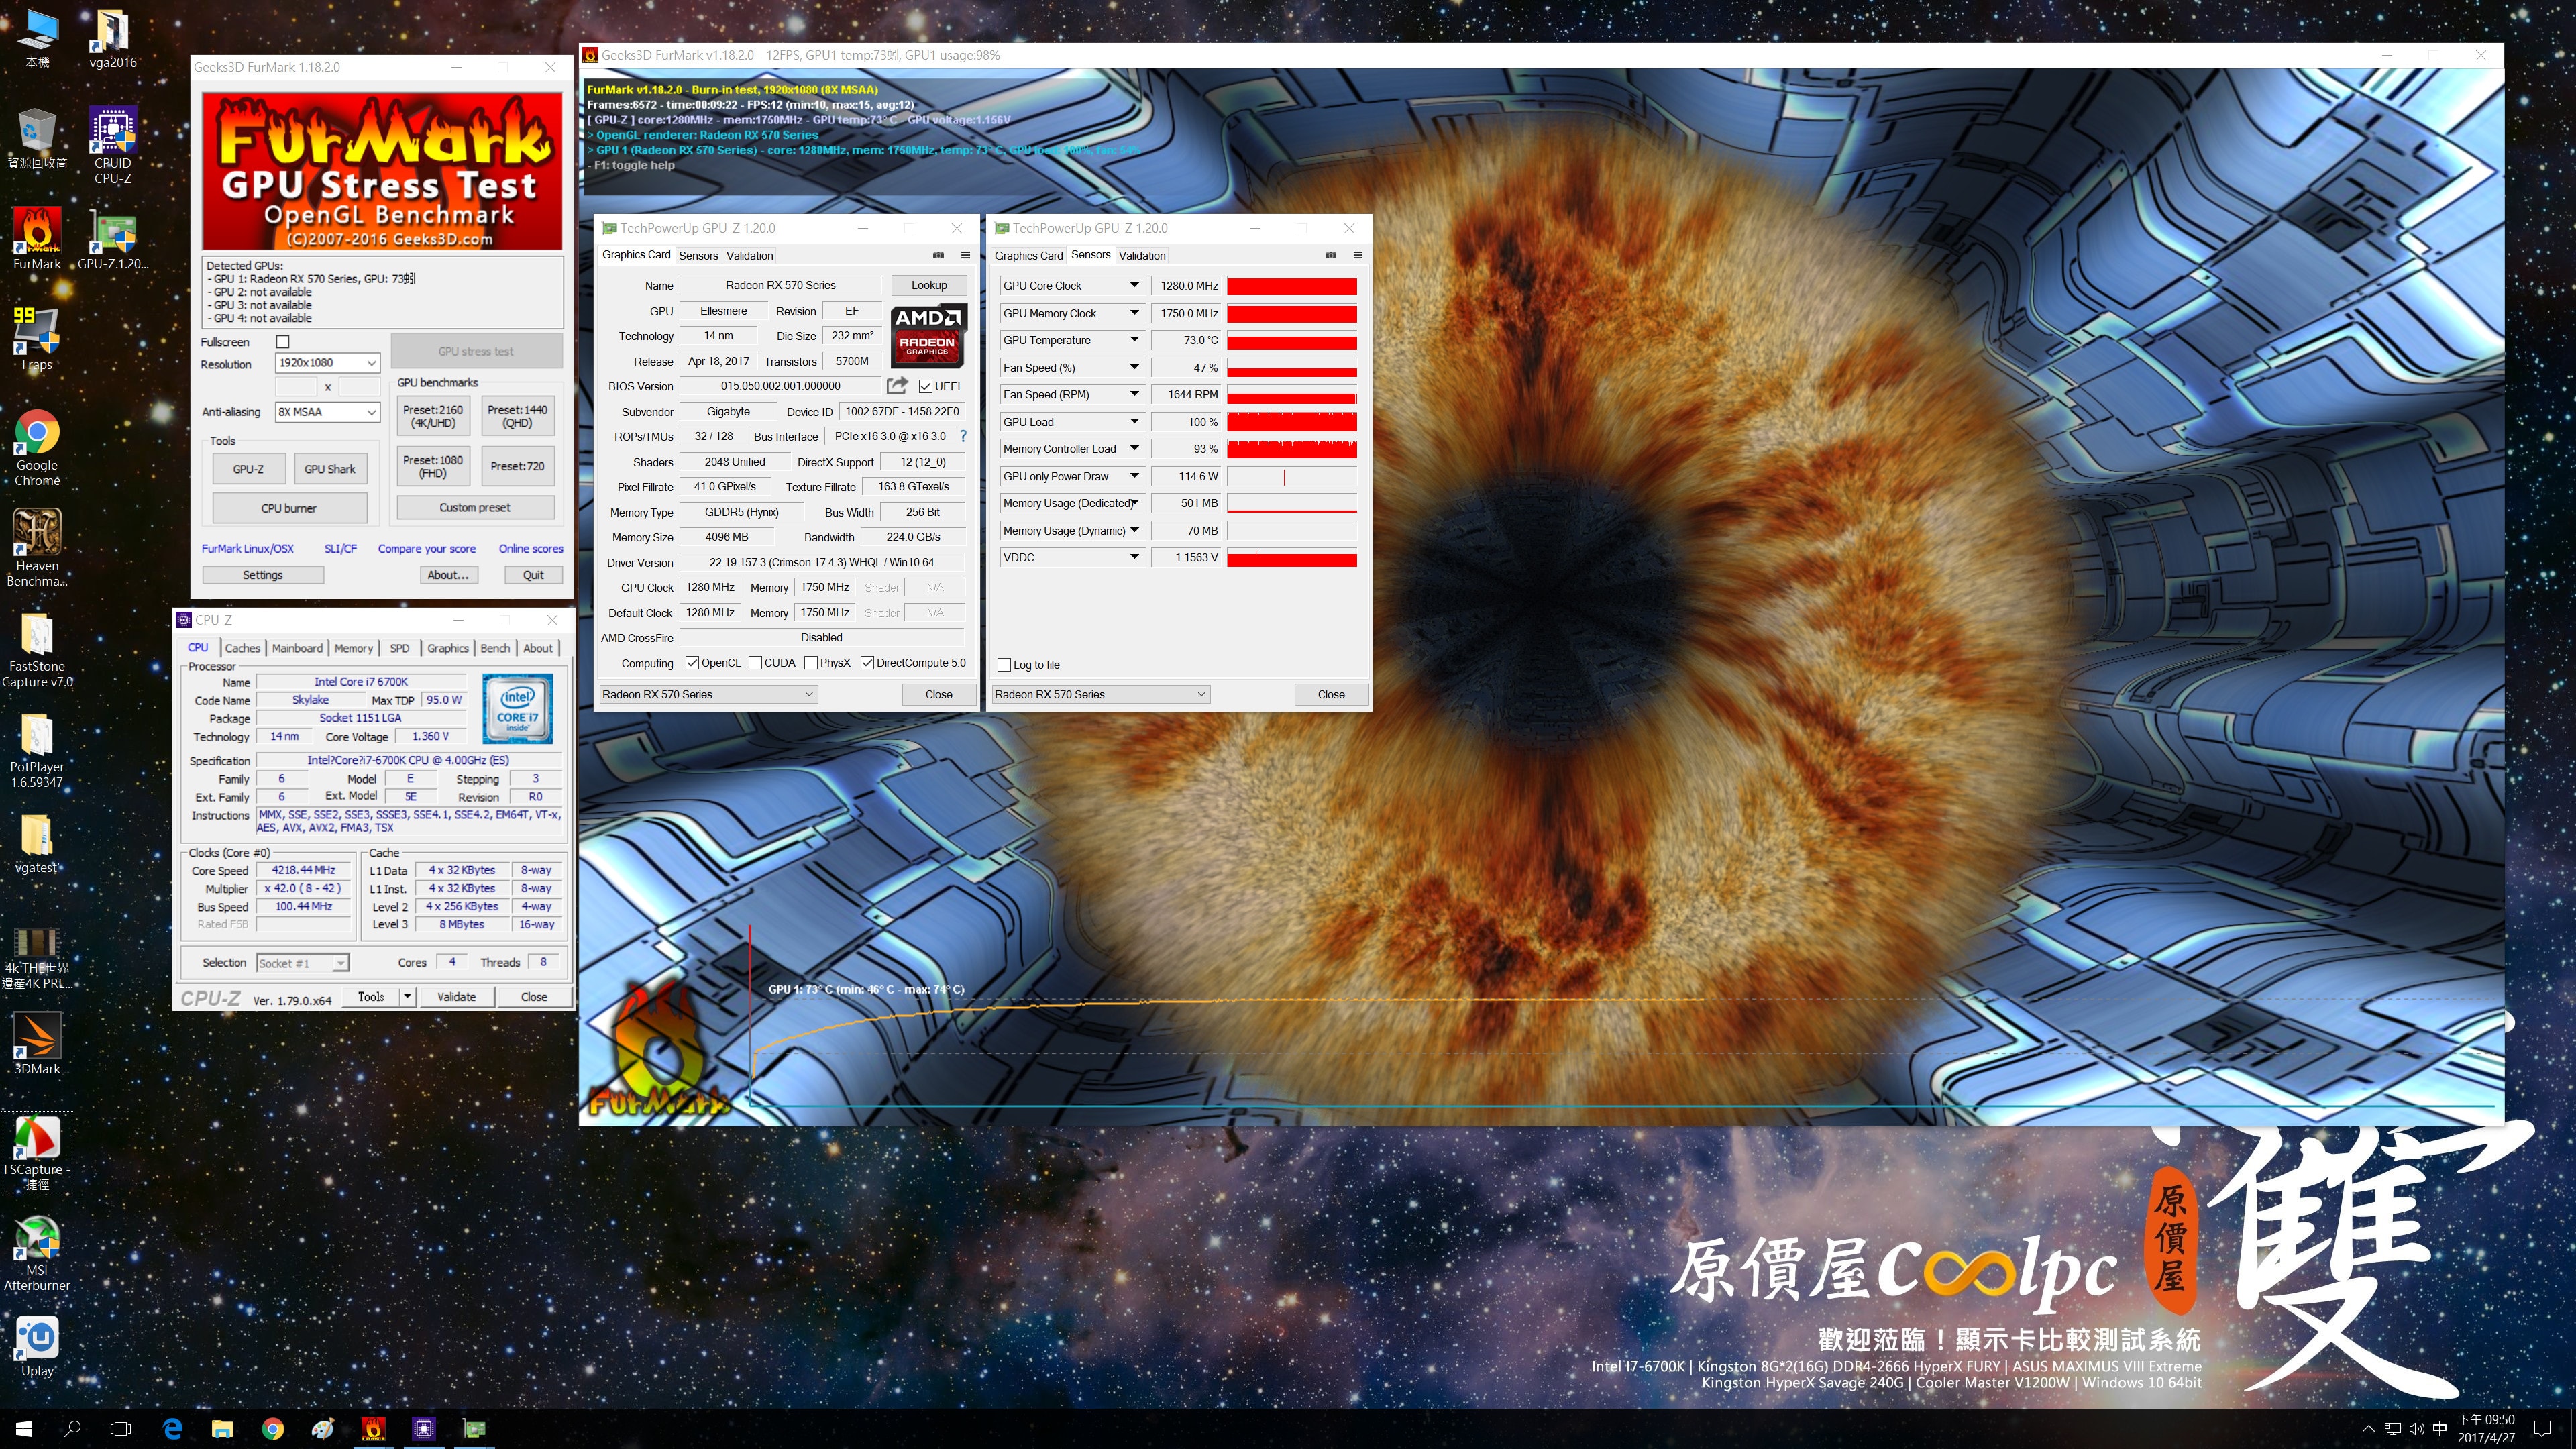Click GPU only Power Draw sensor graph
The height and width of the screenshot is (1449, 2576).
(1292, 476)
